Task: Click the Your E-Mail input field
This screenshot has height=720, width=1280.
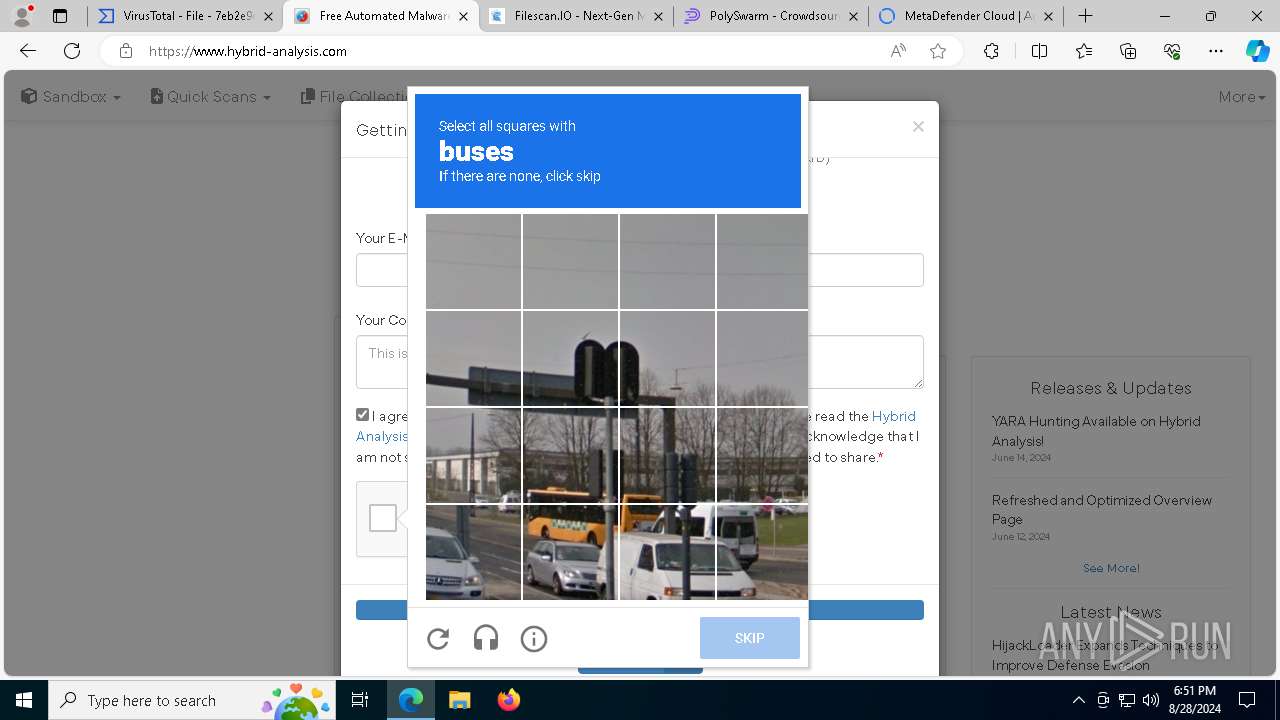Action: 639,270
